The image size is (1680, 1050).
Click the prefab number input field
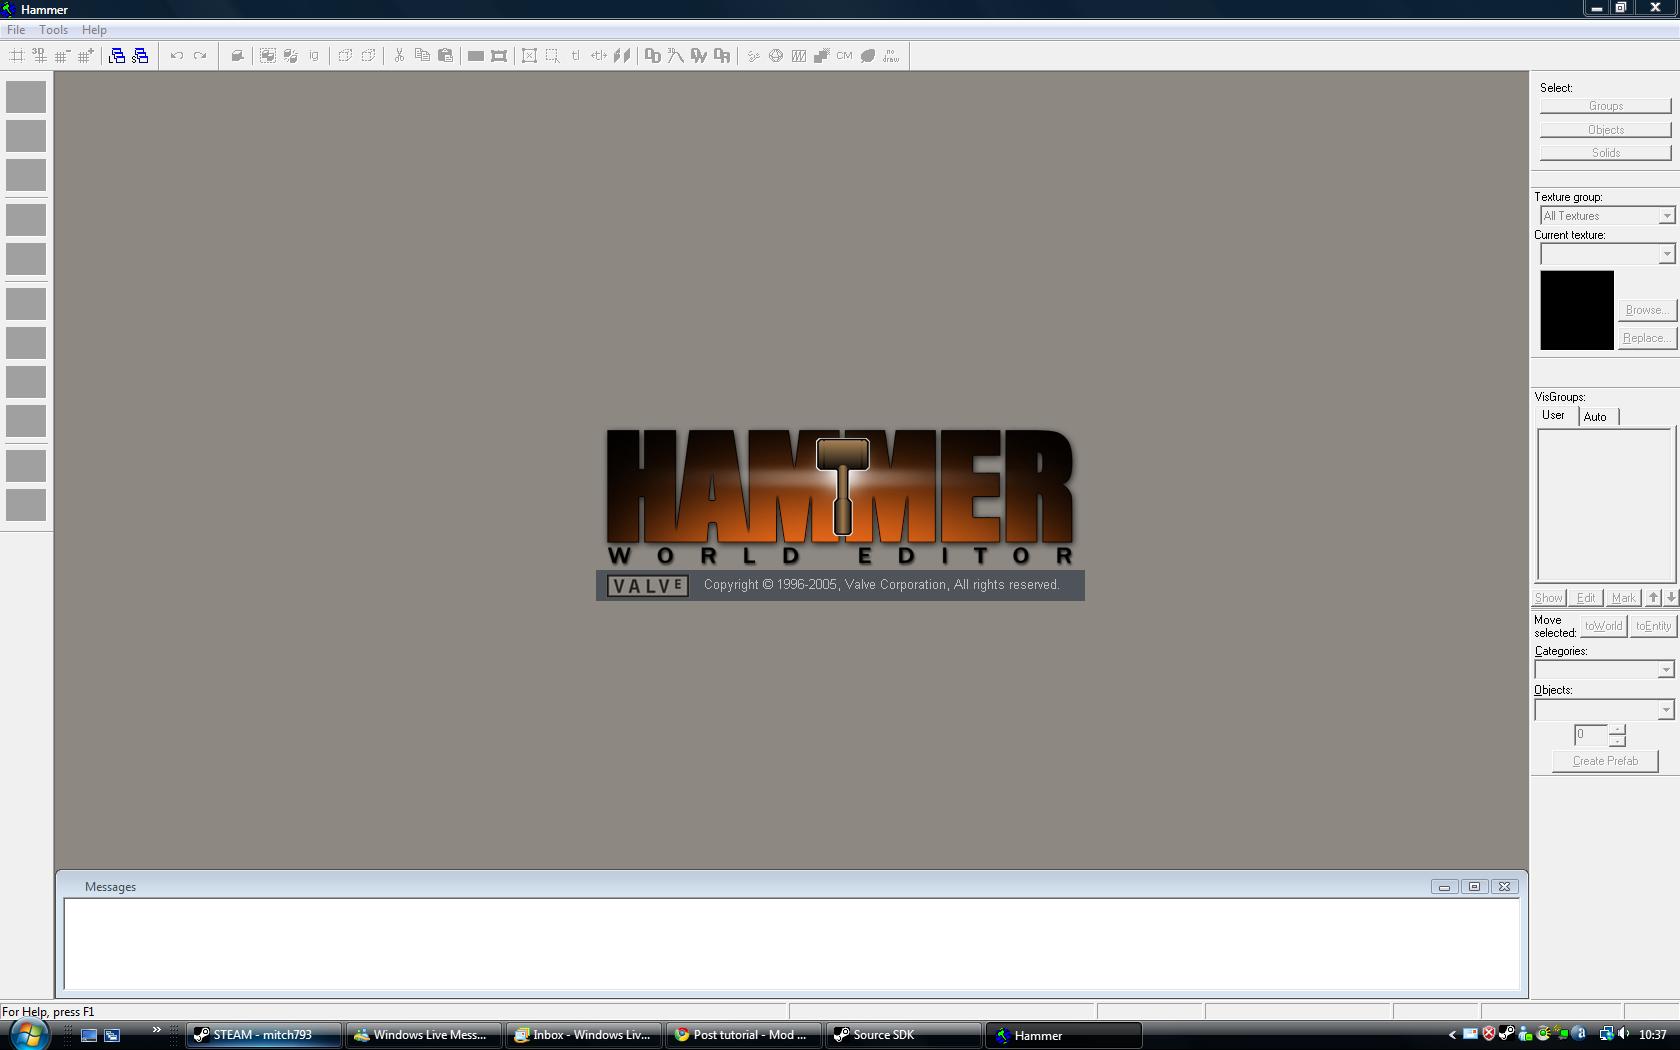(1591, 735)
